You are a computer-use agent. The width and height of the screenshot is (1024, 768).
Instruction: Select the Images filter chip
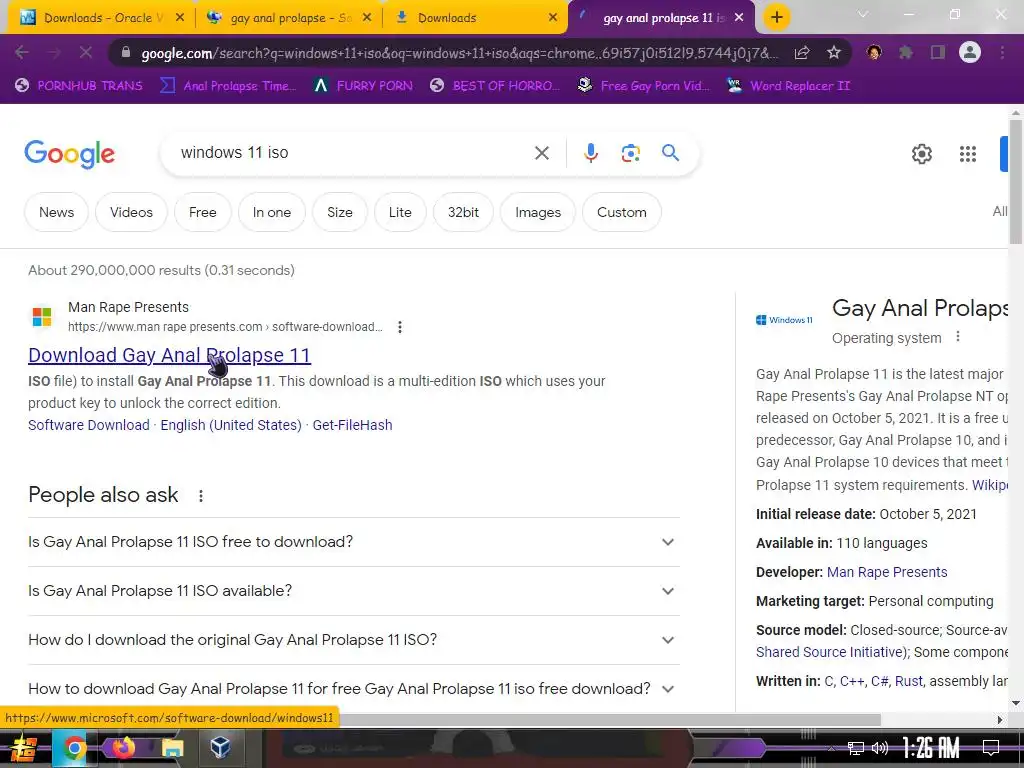(x=537, y=212)
